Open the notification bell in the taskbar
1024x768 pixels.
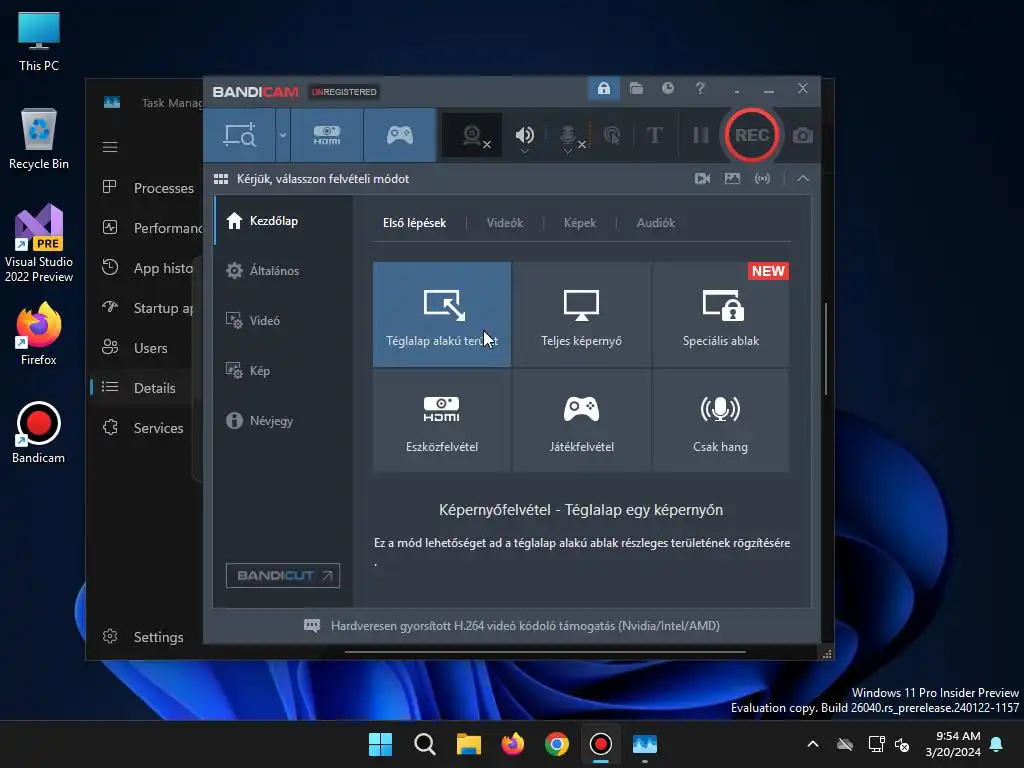(x=997, y=744)
